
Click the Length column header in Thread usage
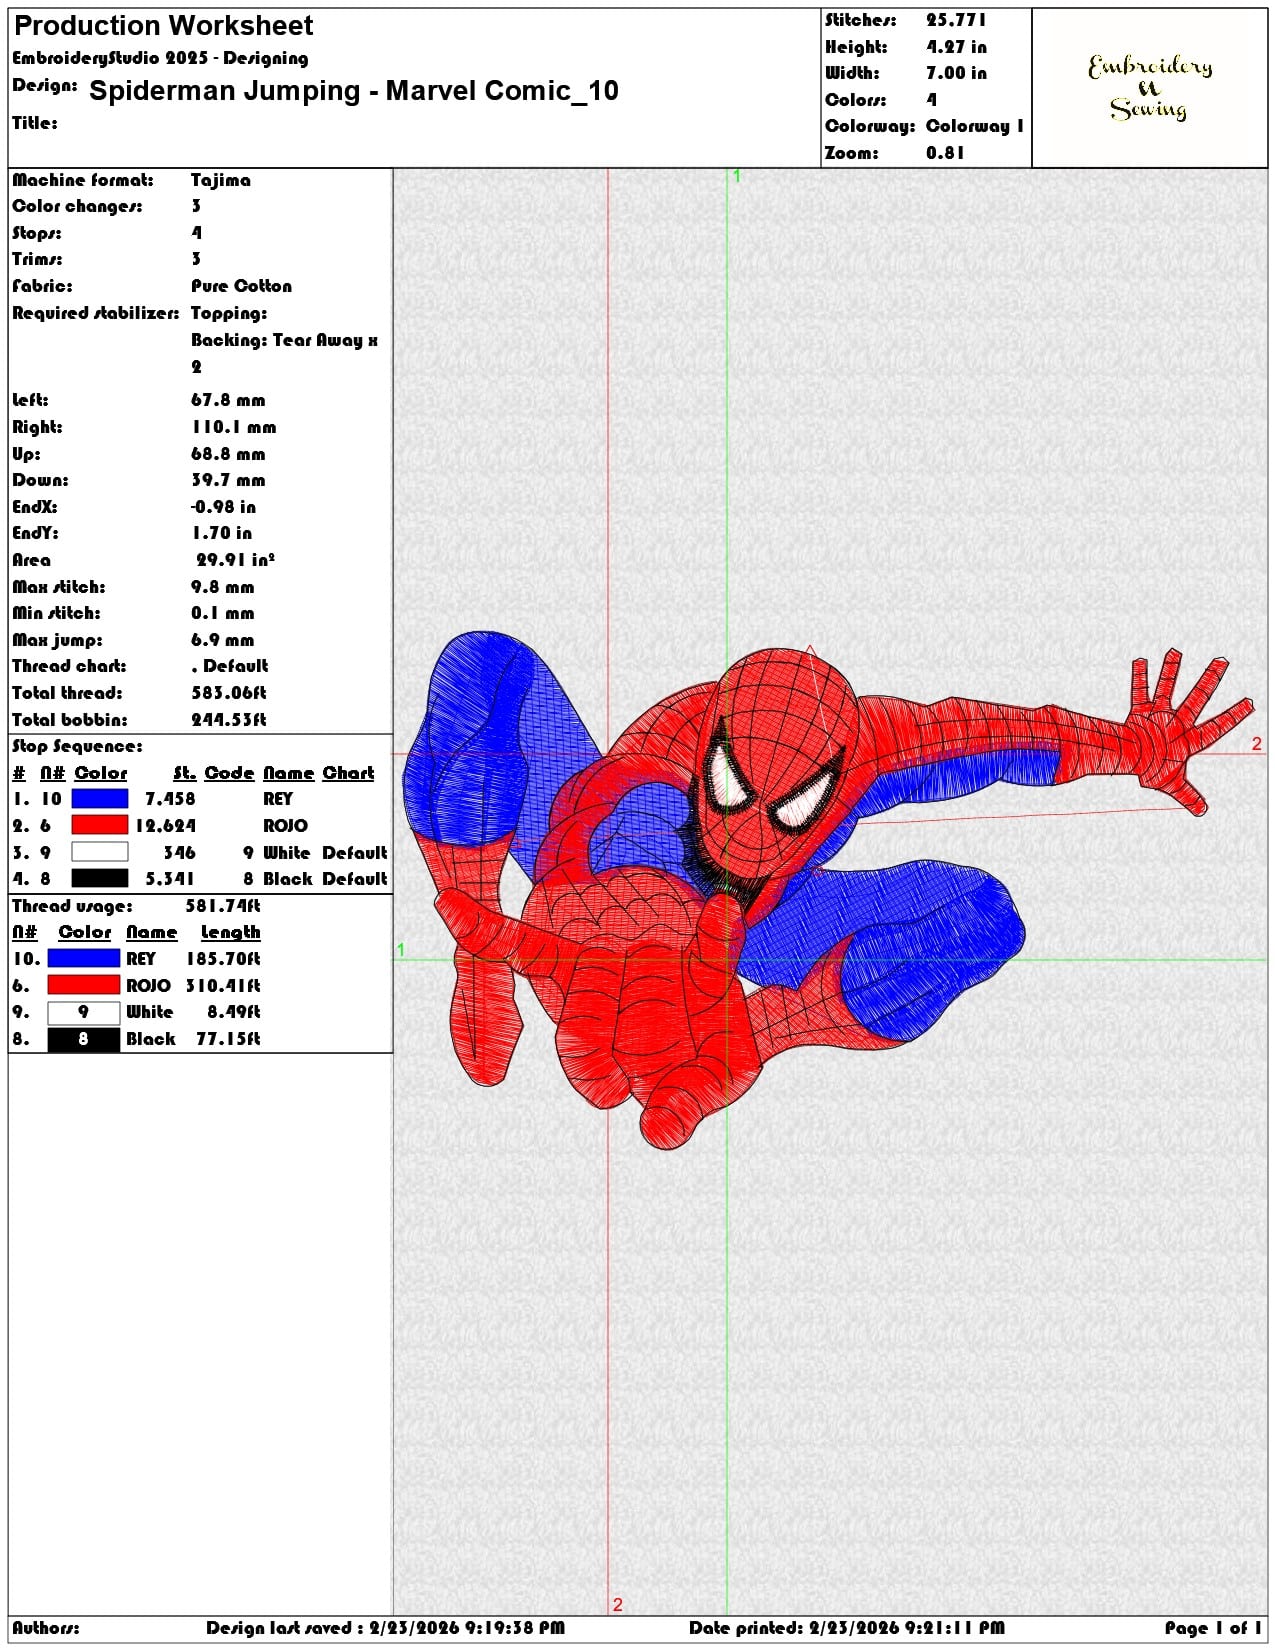[x=230, y=932]
